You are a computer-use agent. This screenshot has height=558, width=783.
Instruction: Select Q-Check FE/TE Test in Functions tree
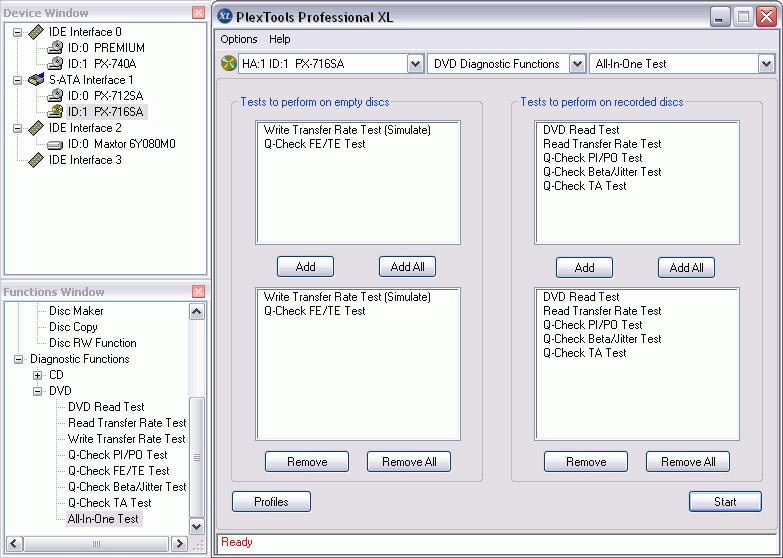tap(118, 471)
